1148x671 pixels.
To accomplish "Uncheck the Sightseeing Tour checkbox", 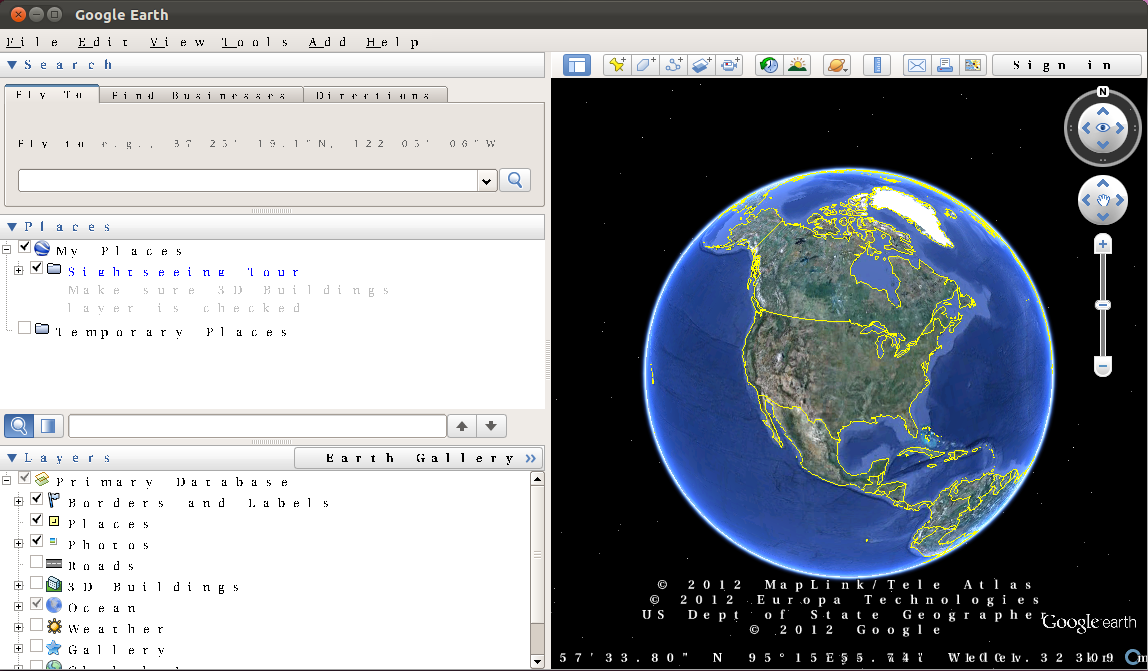I will [37, 268].
